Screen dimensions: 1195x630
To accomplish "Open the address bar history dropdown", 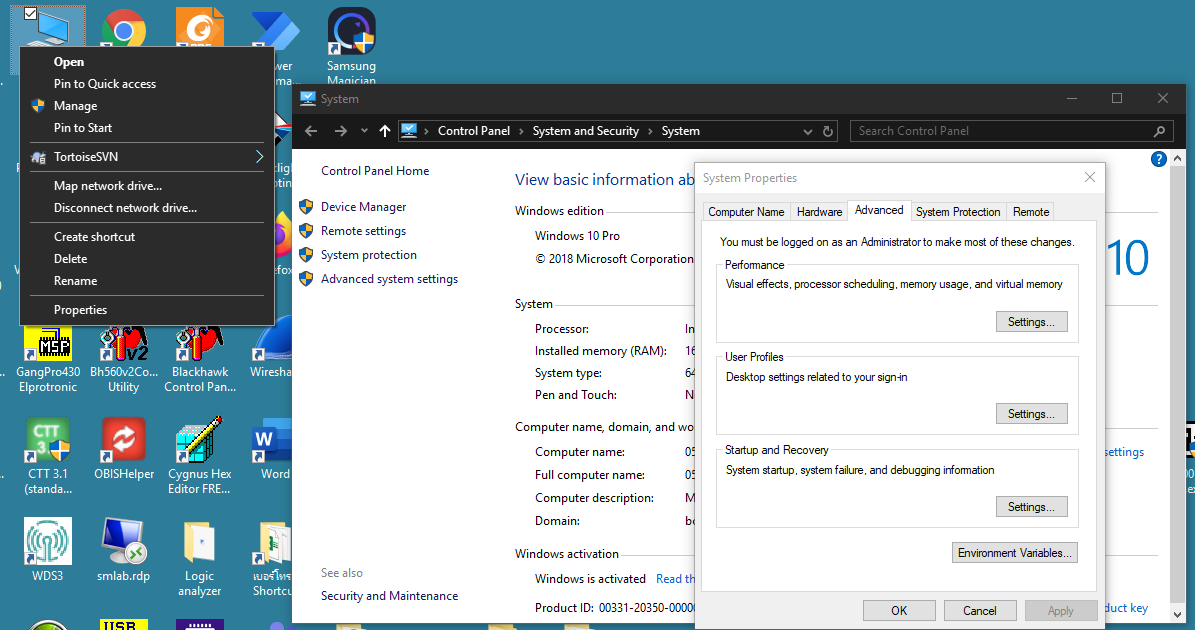I will pos(807,131).
